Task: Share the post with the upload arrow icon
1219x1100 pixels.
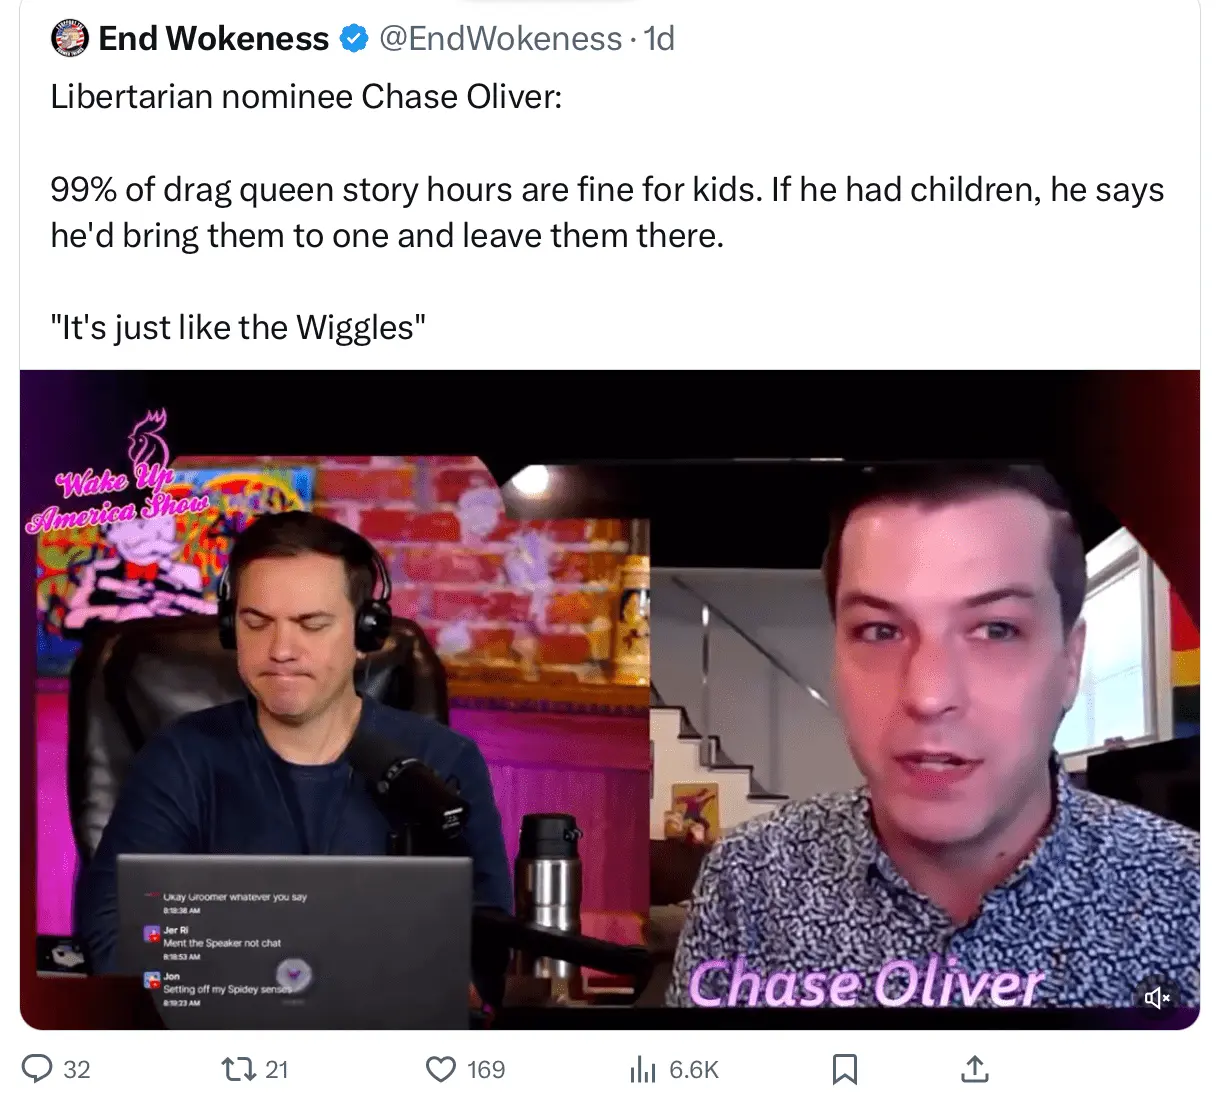Action: (974, 1069)
